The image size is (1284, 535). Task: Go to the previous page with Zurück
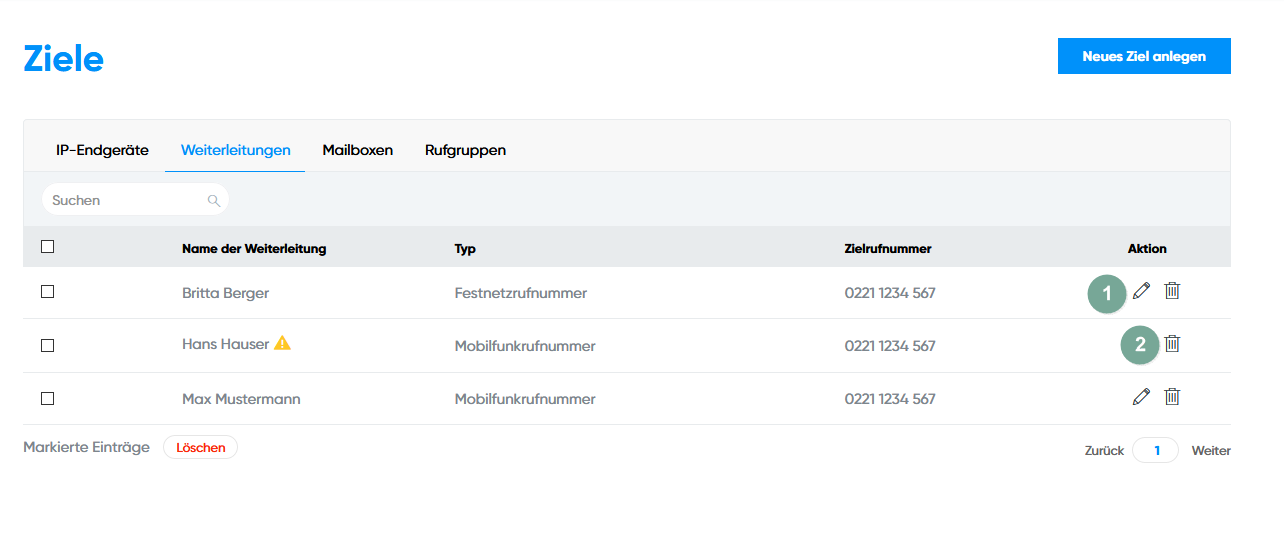1104,451
